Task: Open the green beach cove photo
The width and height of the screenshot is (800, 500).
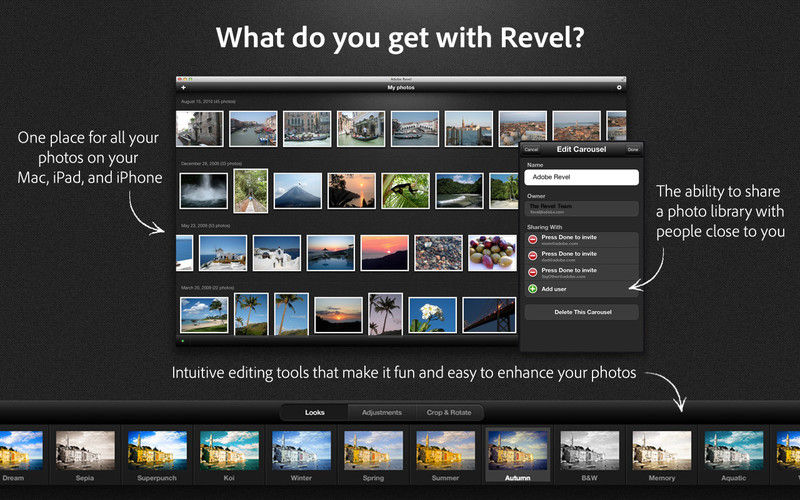Action: [x=459, y=191]
